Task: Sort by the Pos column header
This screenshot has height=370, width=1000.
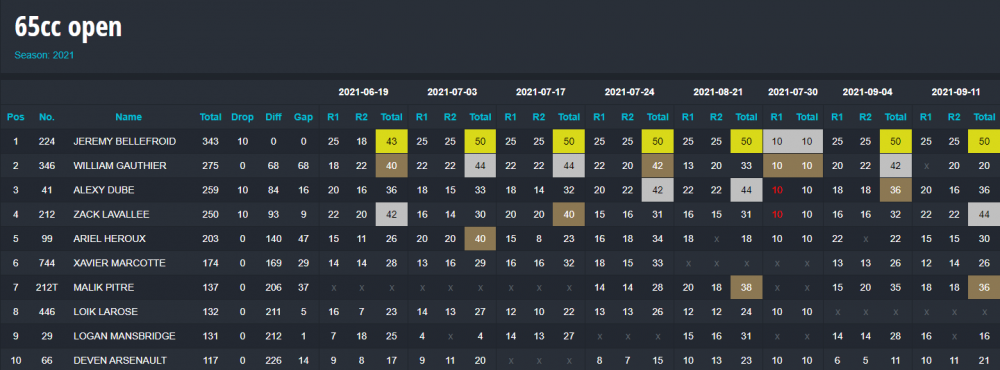Action: [x=15, y=117]
